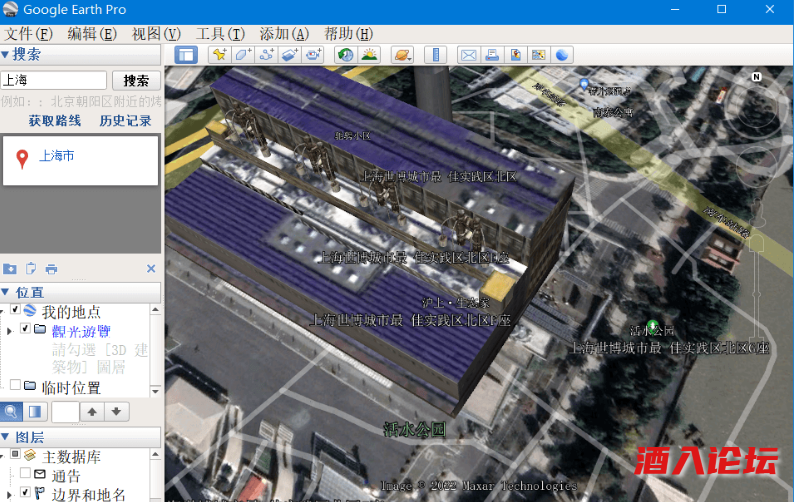The width and height of the screenshot is (796, 502).
Task: Check the 临时位置 checkbox
Action: [x=15, y=386]
